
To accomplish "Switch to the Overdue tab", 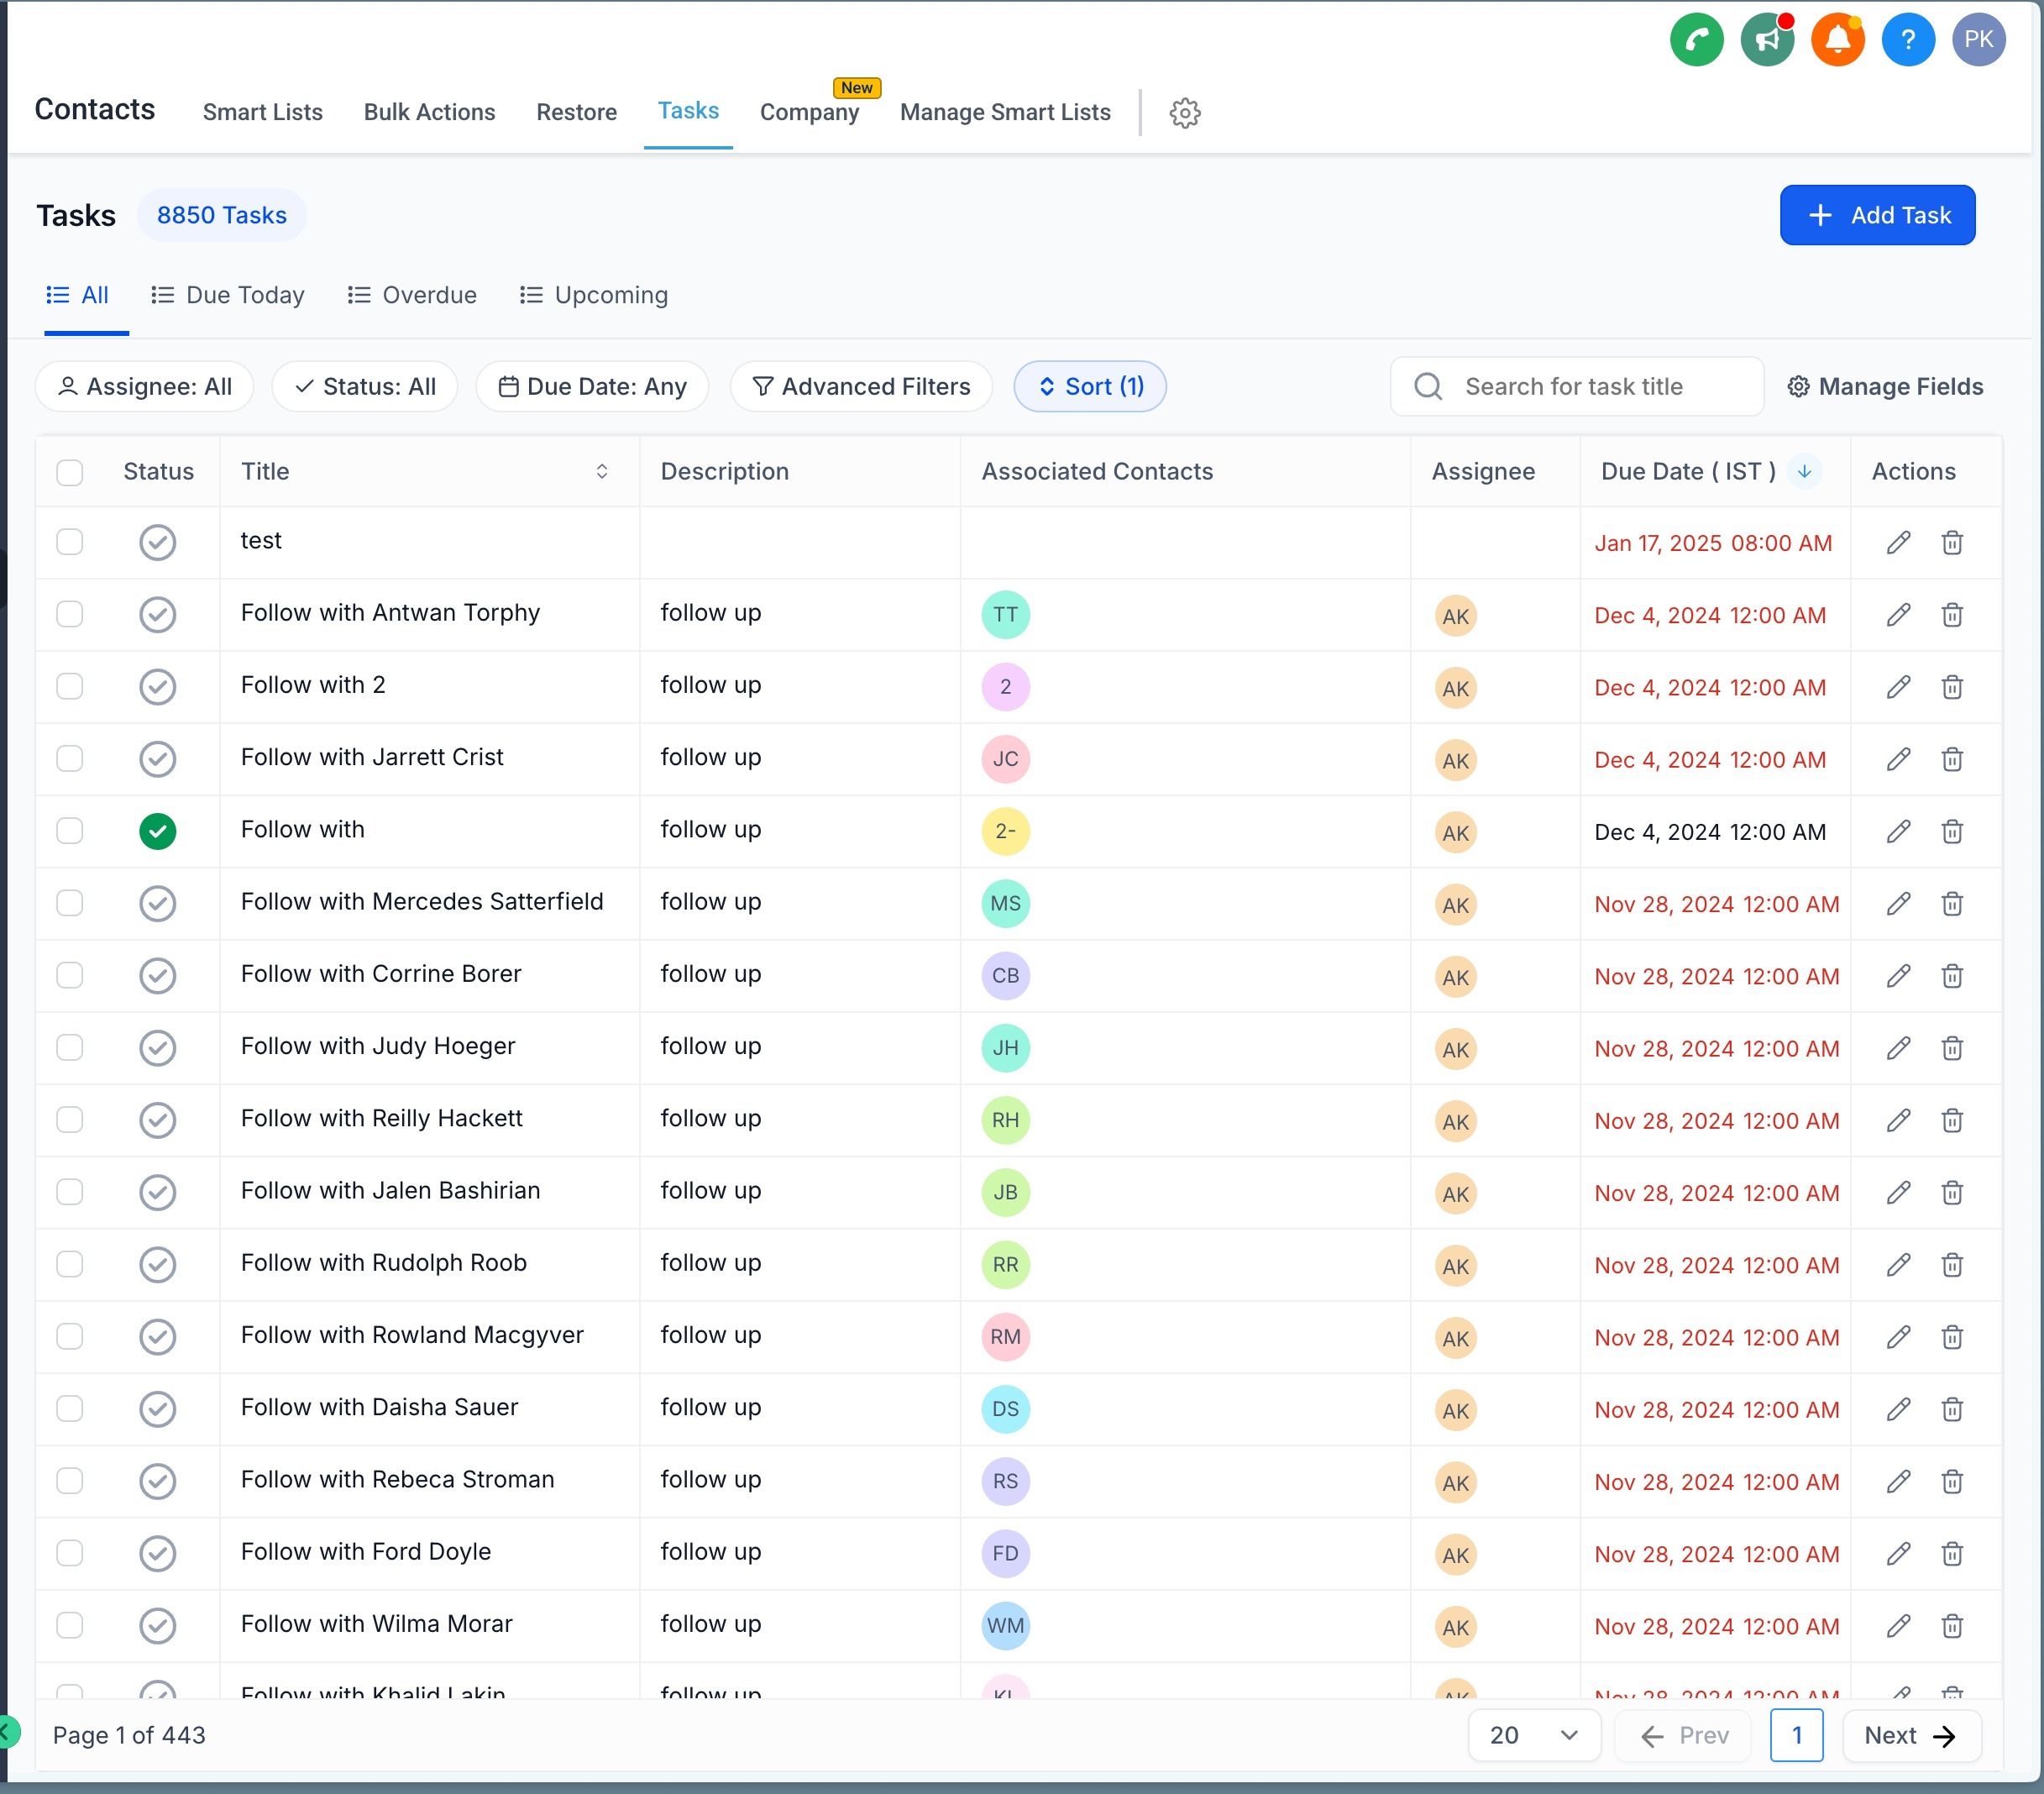I will [412, 296].
